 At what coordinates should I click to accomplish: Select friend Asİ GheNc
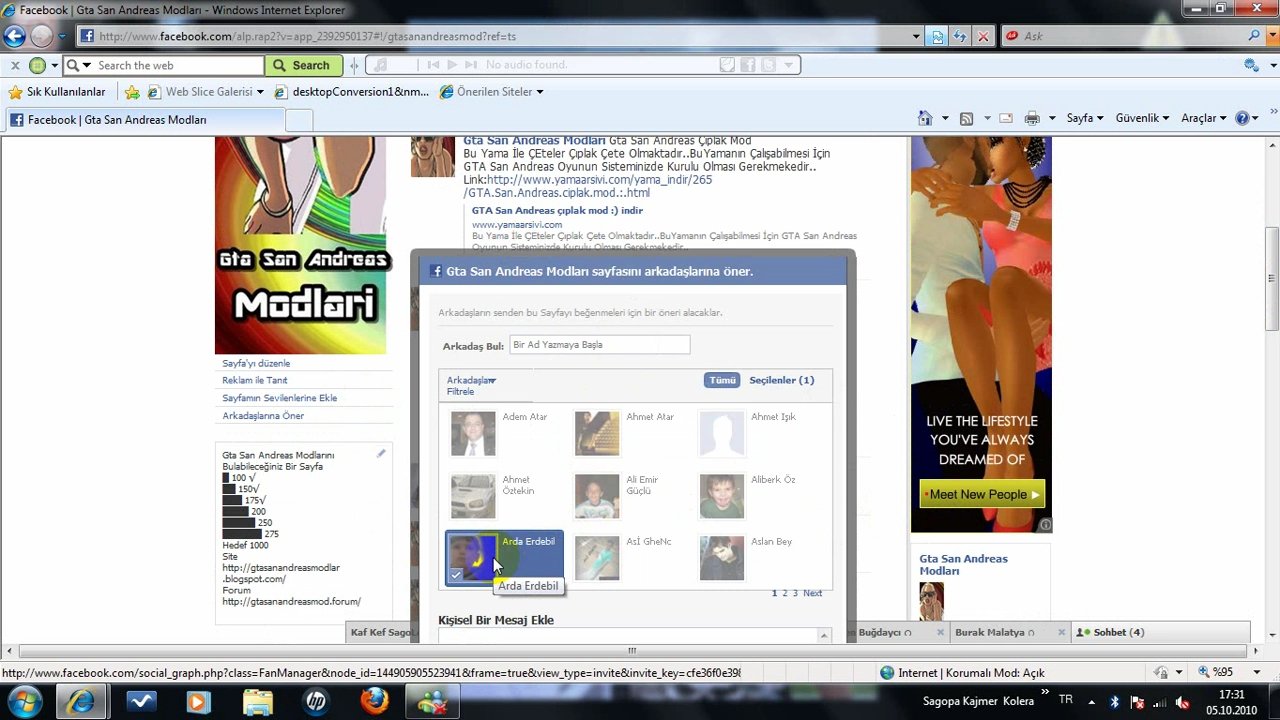tap(628, 558)
